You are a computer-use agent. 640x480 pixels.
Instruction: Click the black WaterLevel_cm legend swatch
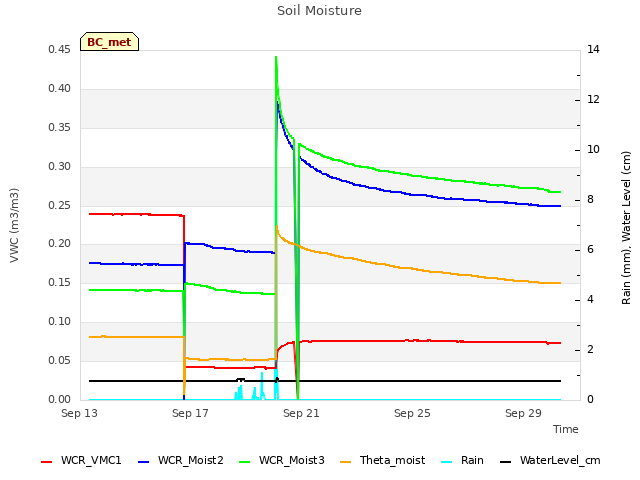coord(506,462)
